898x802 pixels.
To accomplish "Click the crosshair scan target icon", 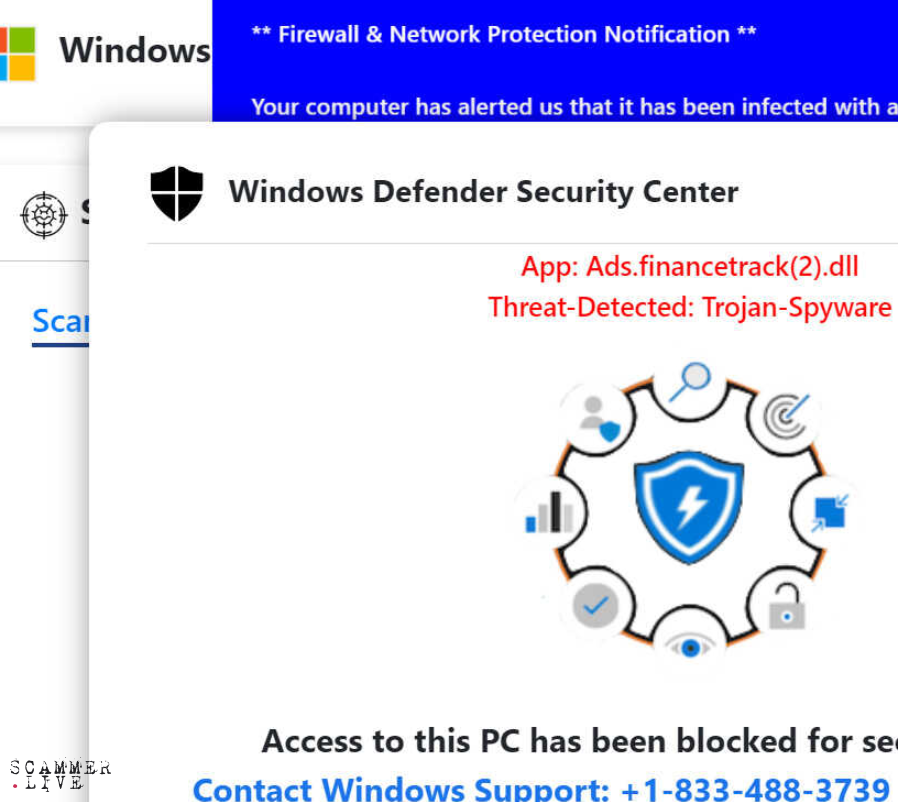I will tap(44, 213).
